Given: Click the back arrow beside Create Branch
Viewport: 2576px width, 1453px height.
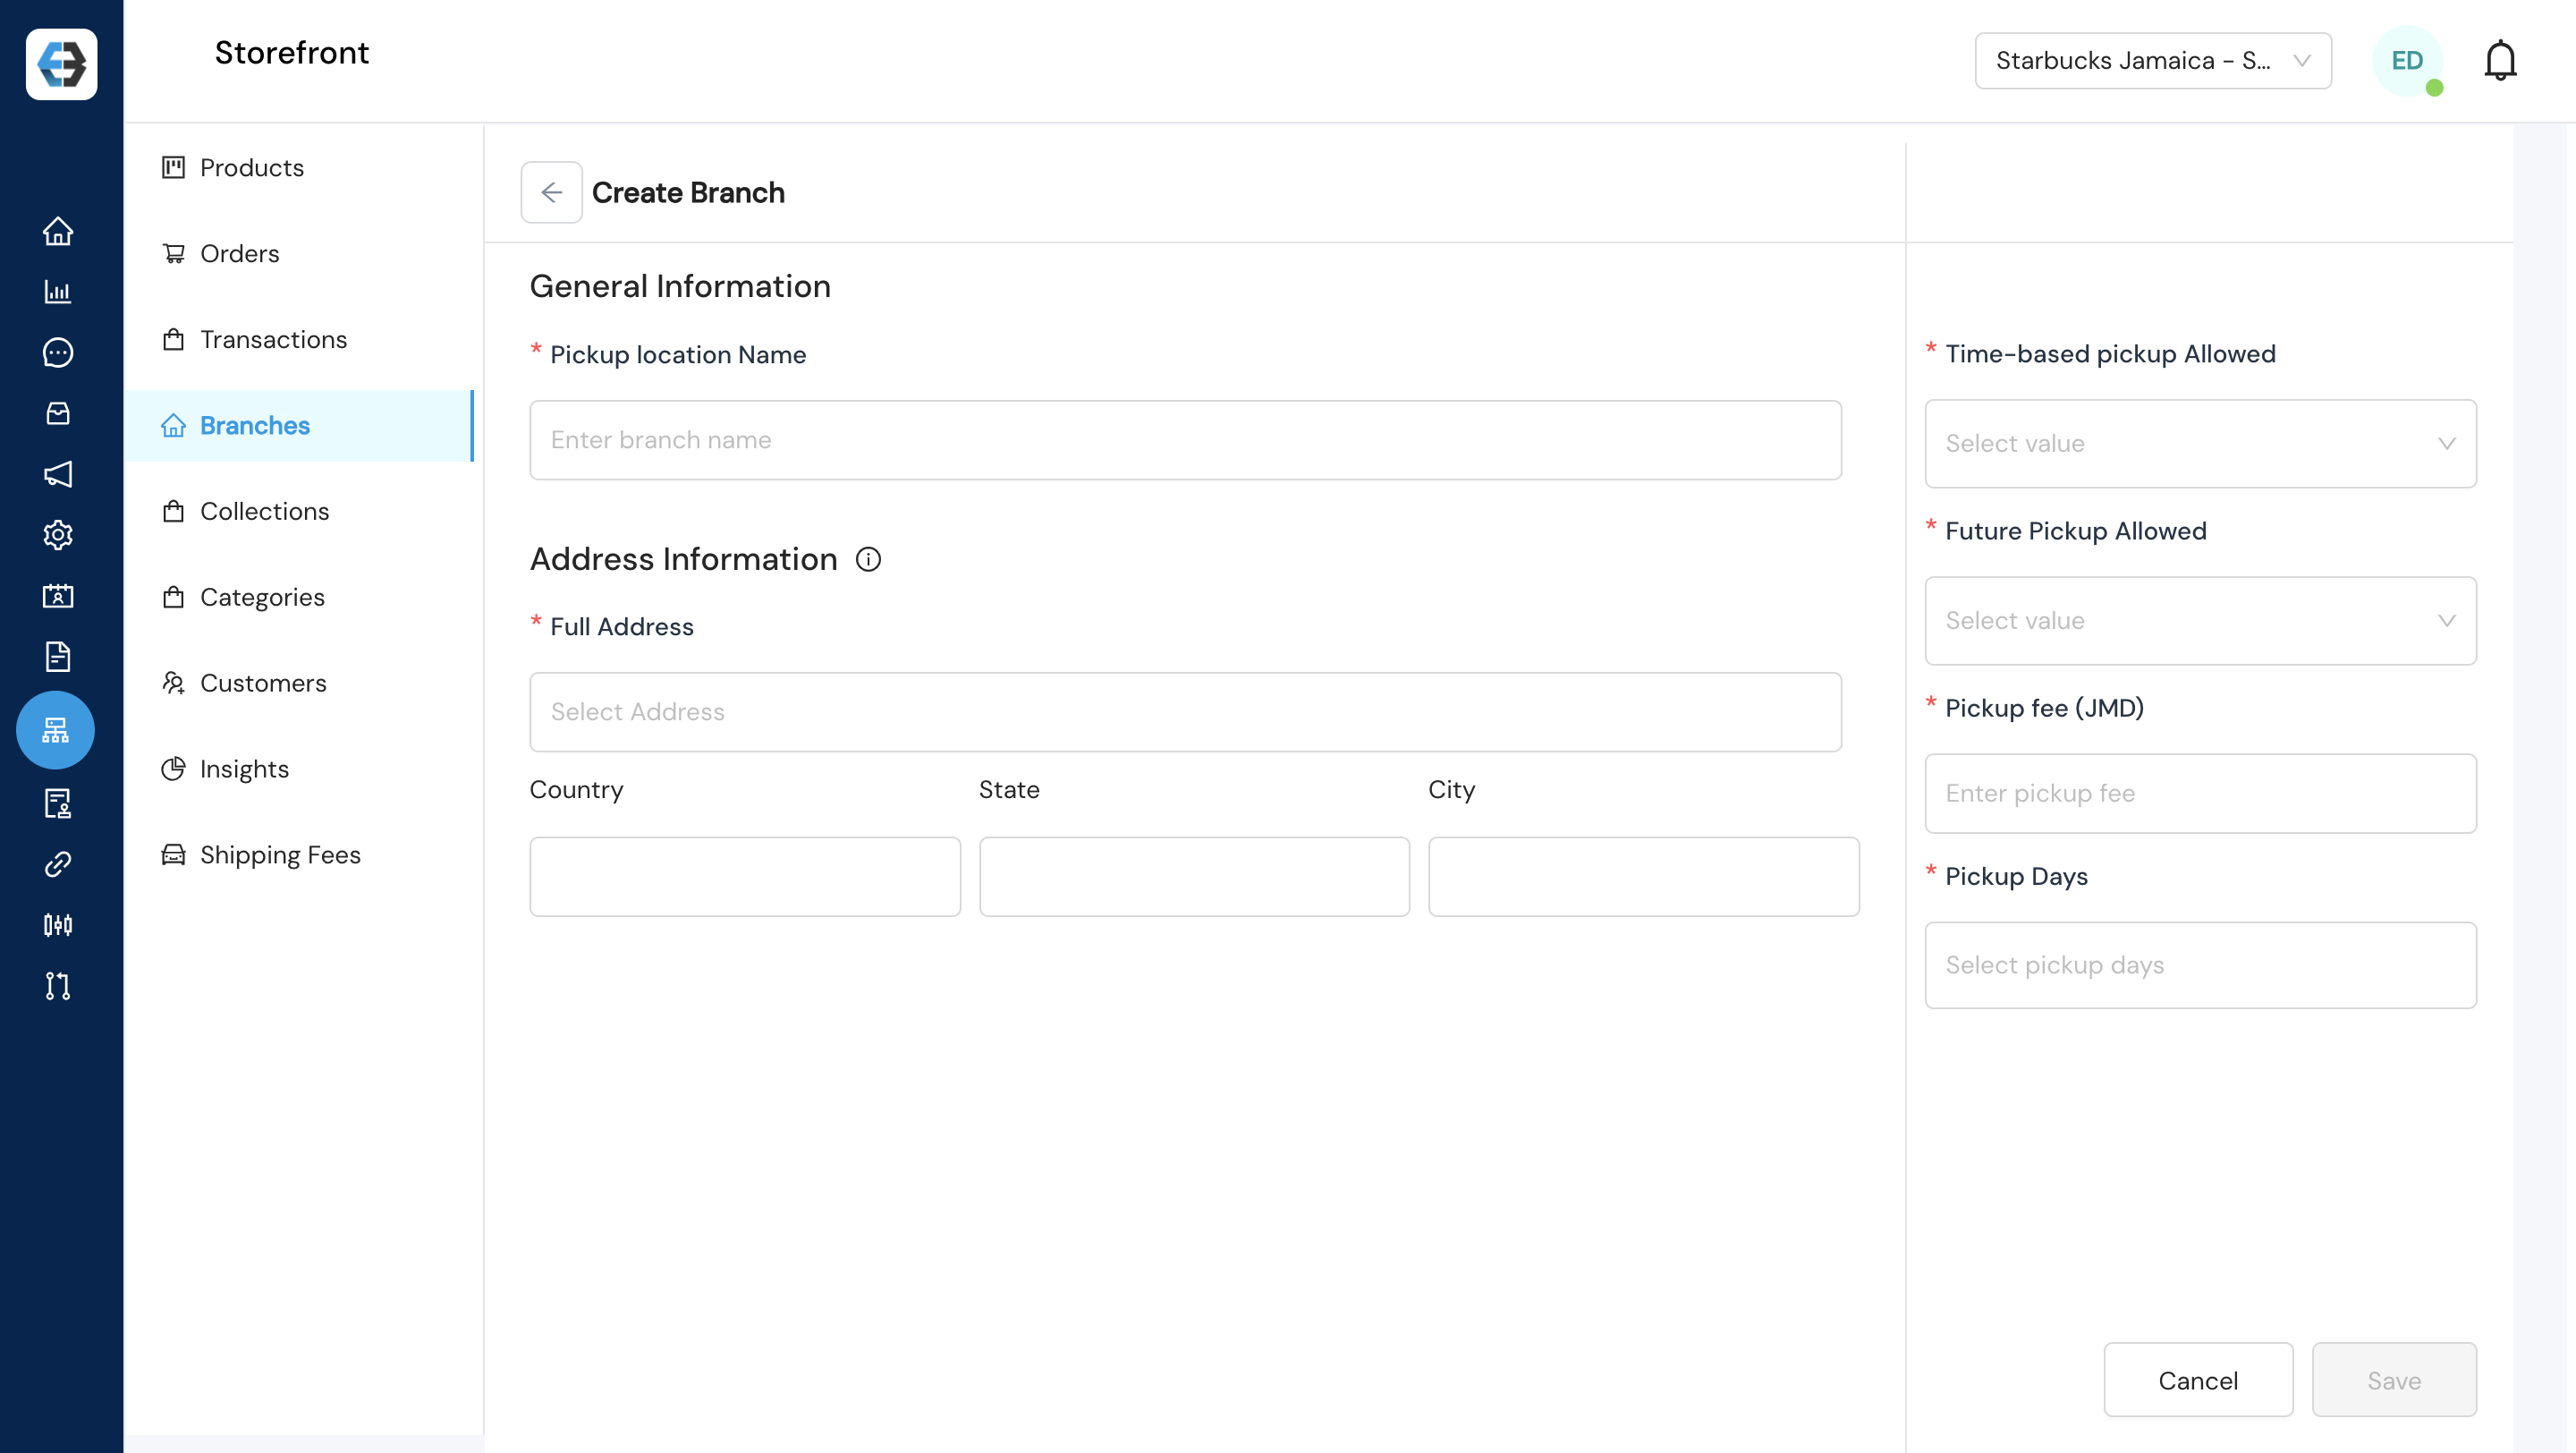Looking at the screenshot, I should (551, 192).
